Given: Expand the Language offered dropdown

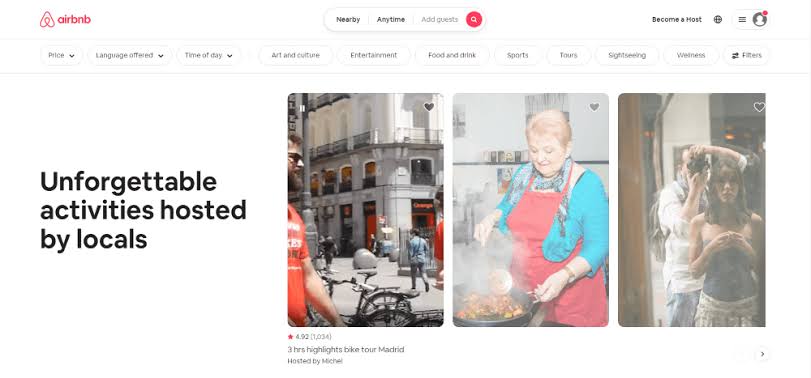Looking at the screenshot, I should coord(129,55).
